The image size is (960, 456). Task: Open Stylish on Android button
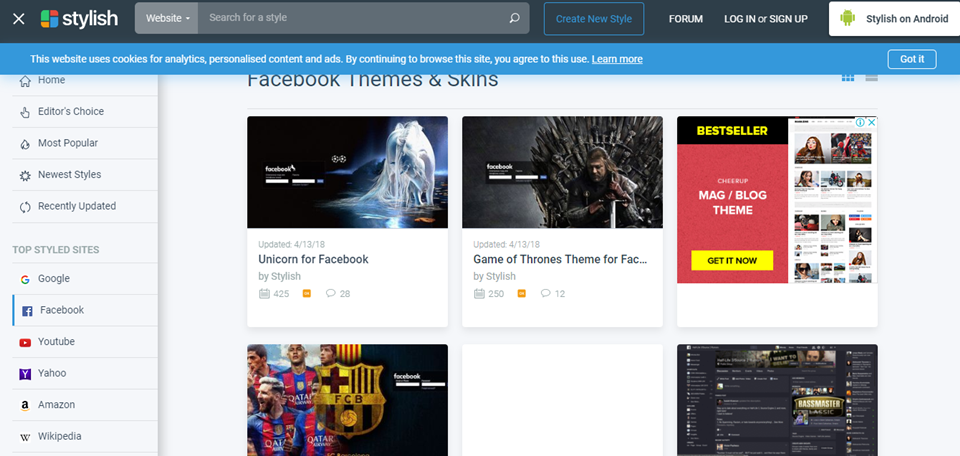(894, 19)
